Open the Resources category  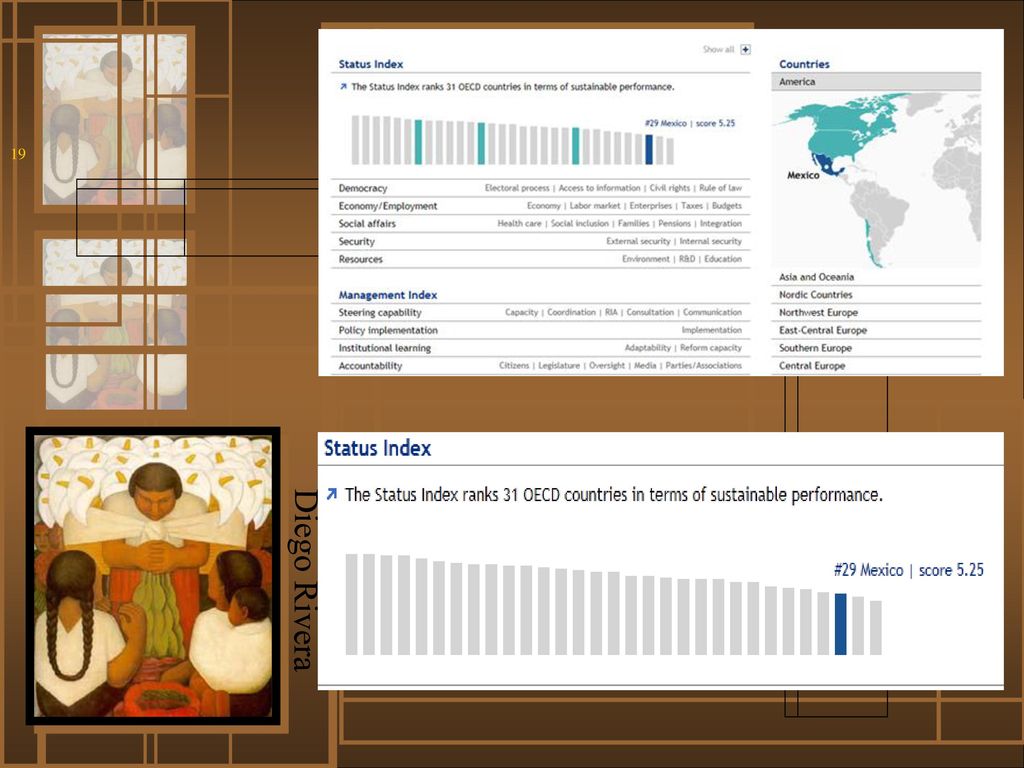click(x=540, y=259)
